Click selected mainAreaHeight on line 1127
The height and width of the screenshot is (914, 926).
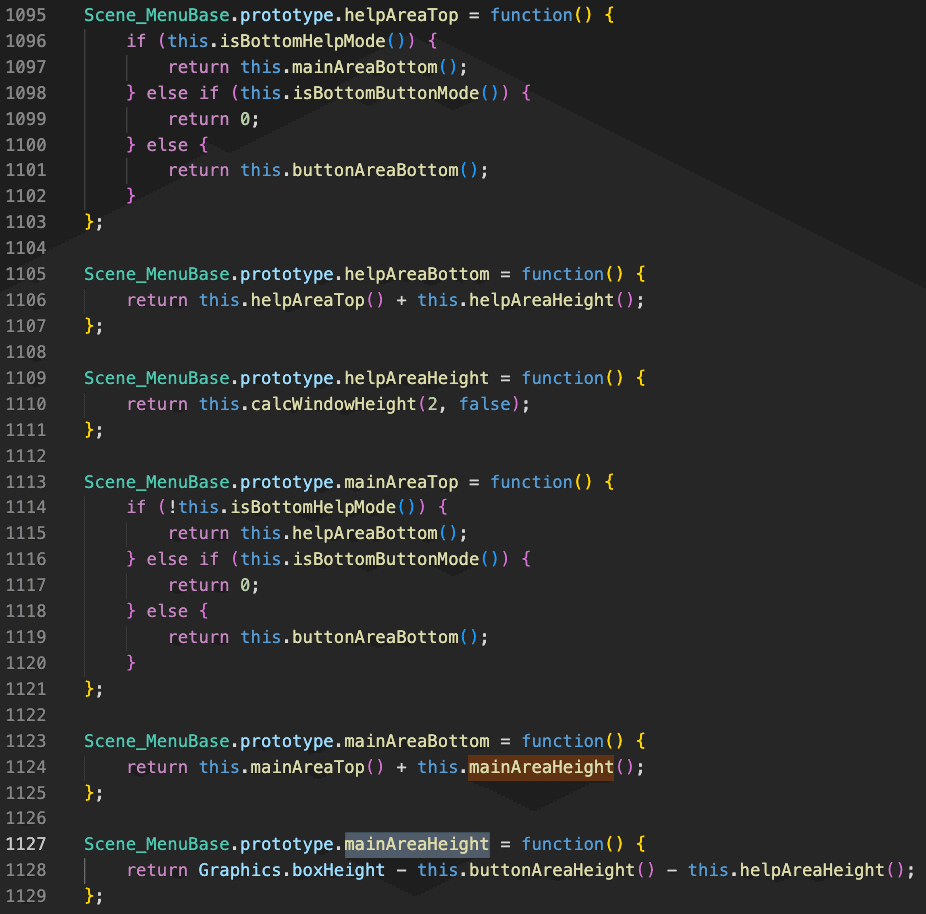(x=416, y=844)
